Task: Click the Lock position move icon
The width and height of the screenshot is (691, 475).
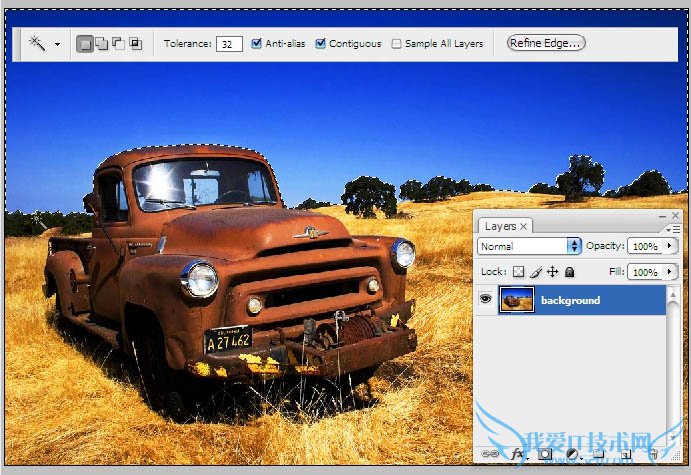Action: point(552,272)
